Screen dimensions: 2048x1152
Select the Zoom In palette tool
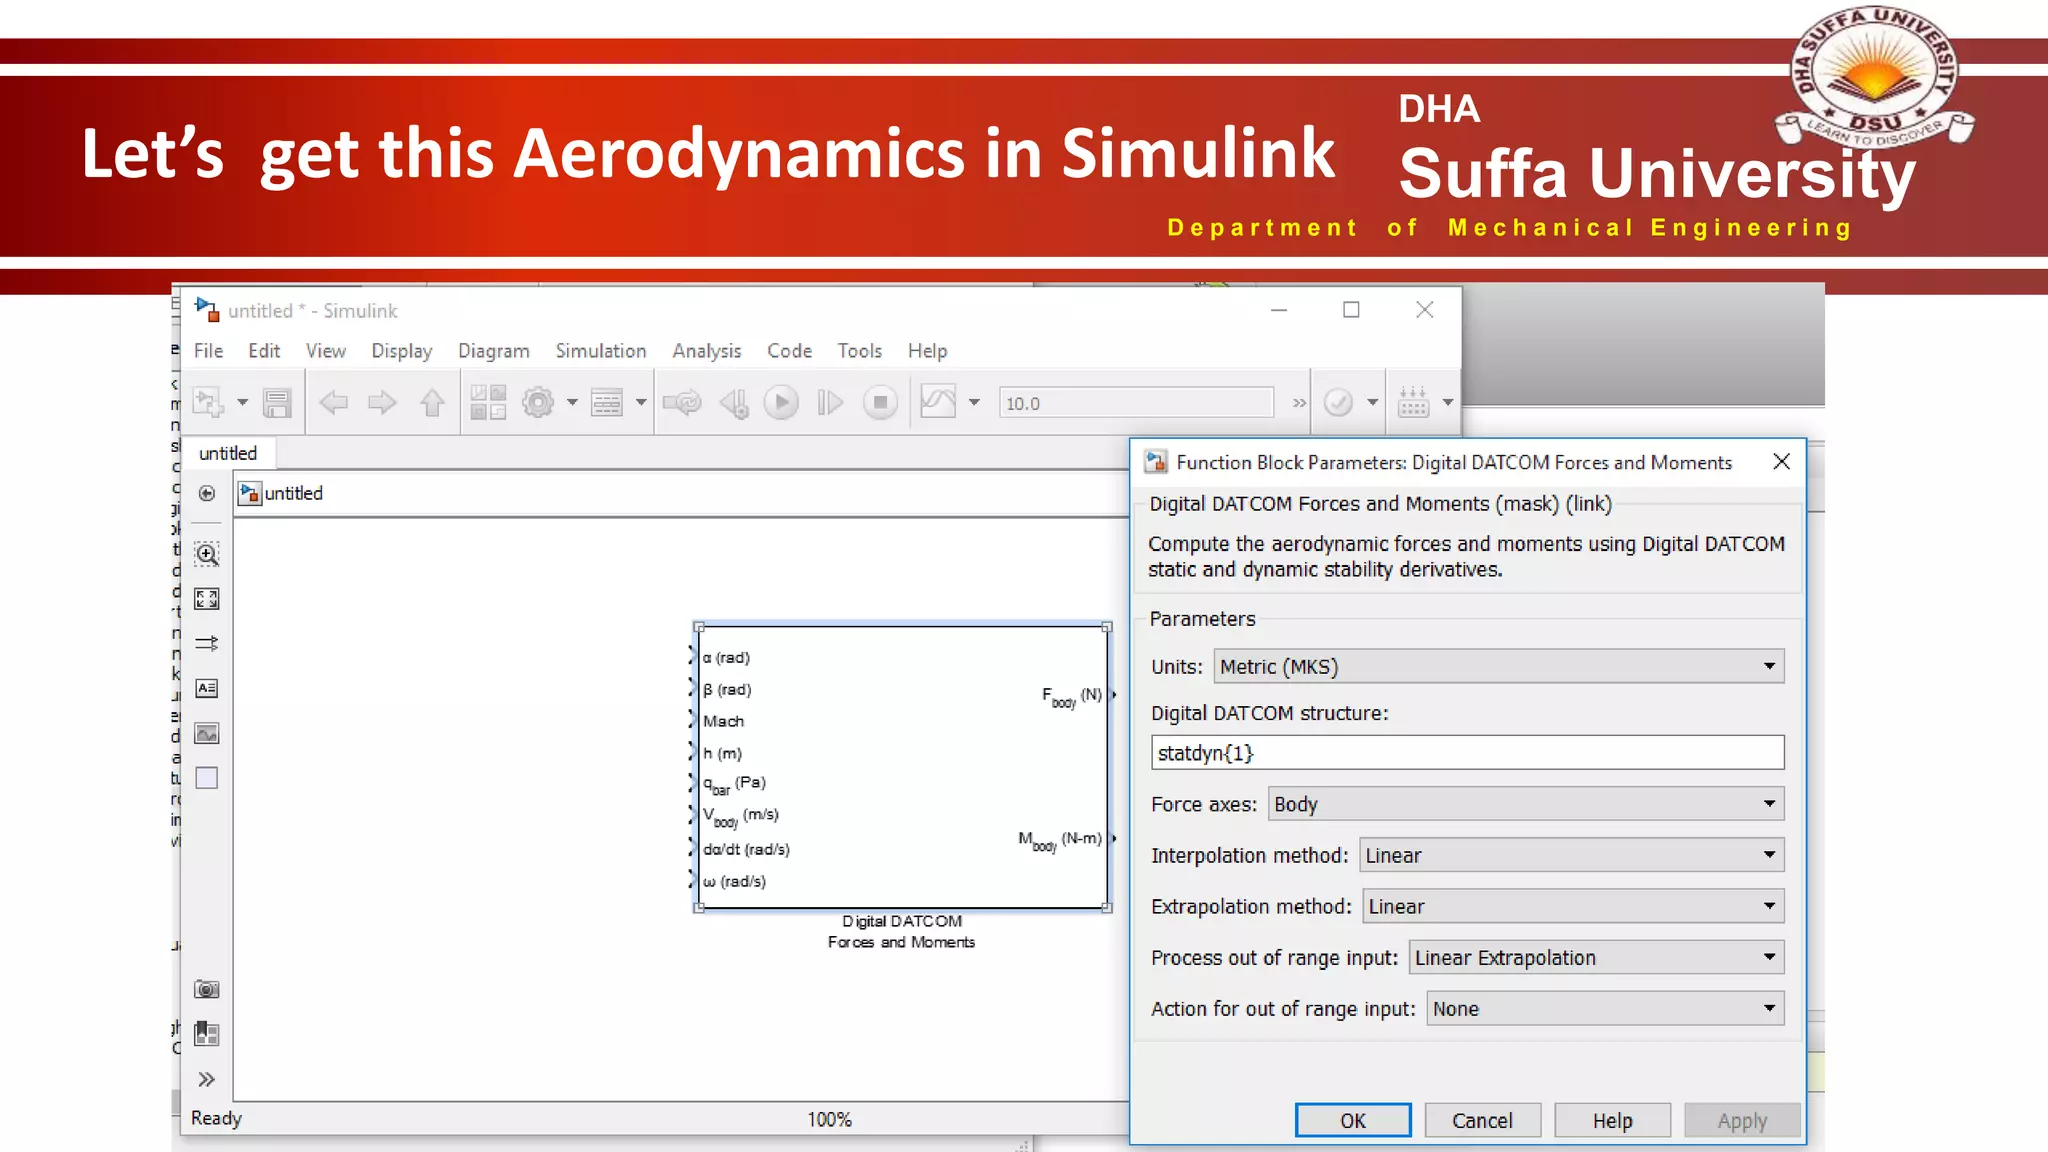click(207, 554)
